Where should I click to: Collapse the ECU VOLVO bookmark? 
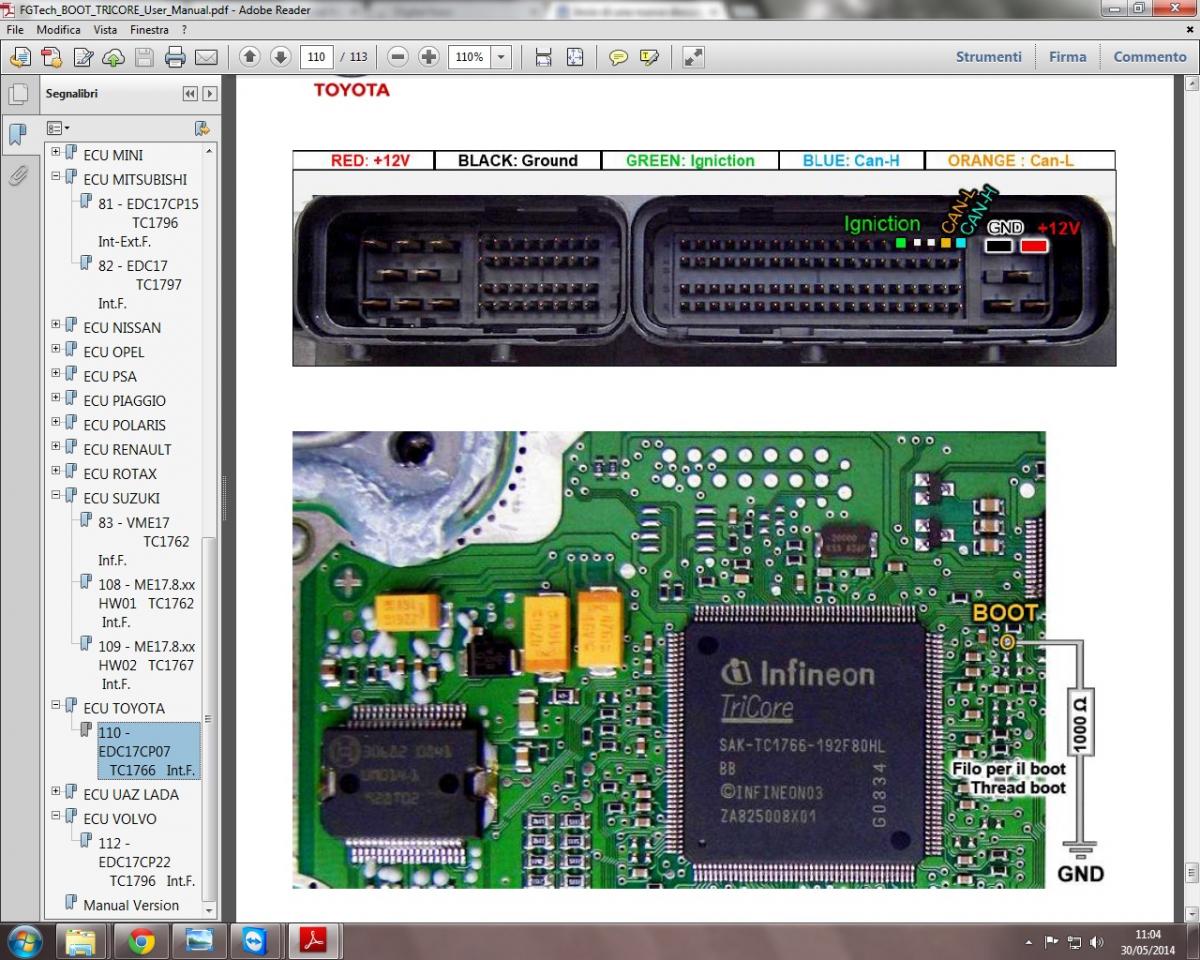(x=56, y=817)
